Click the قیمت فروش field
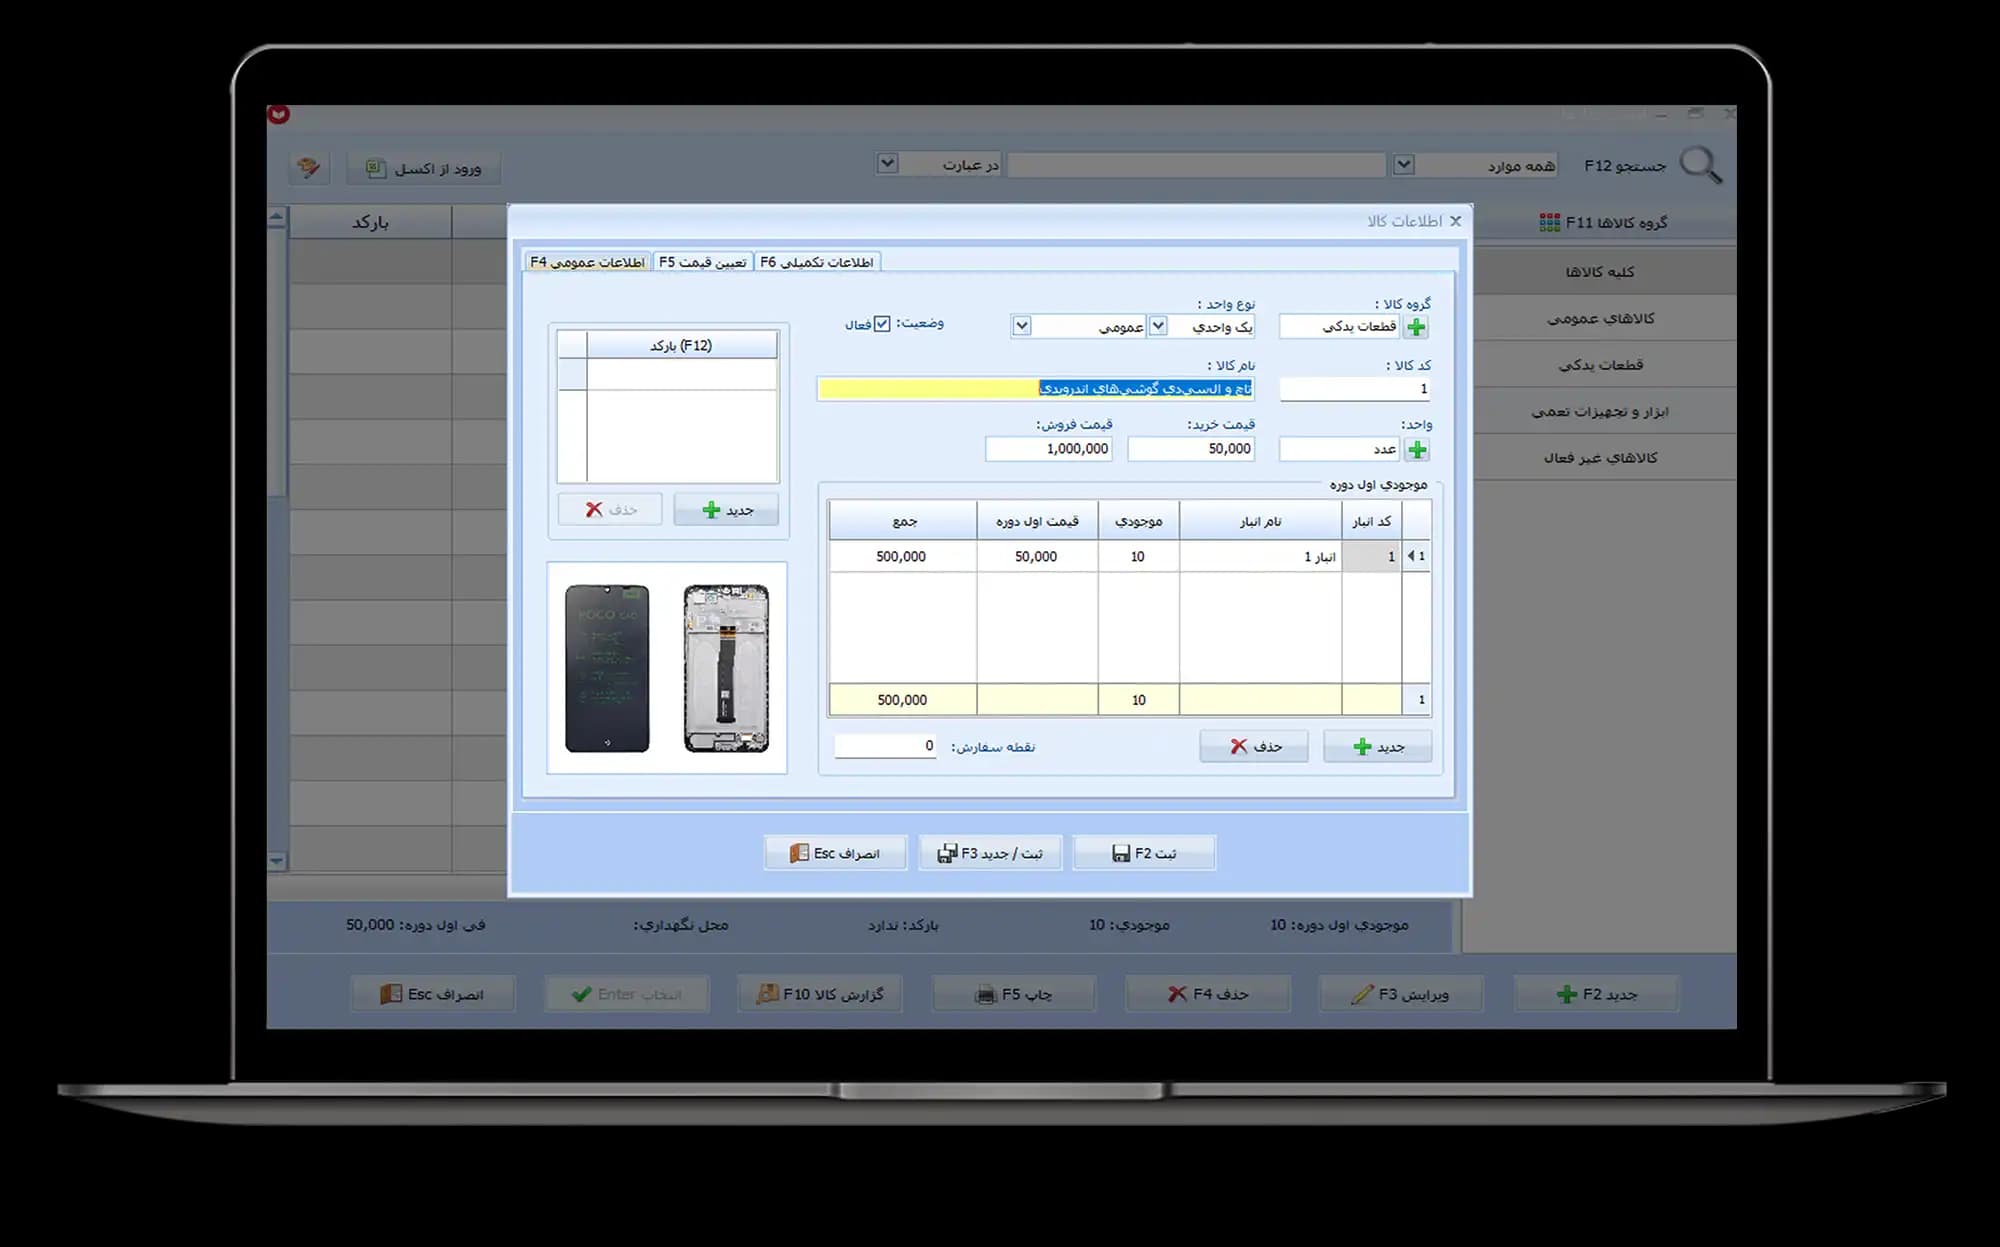2000x1247 pixels. [1048, 449]
